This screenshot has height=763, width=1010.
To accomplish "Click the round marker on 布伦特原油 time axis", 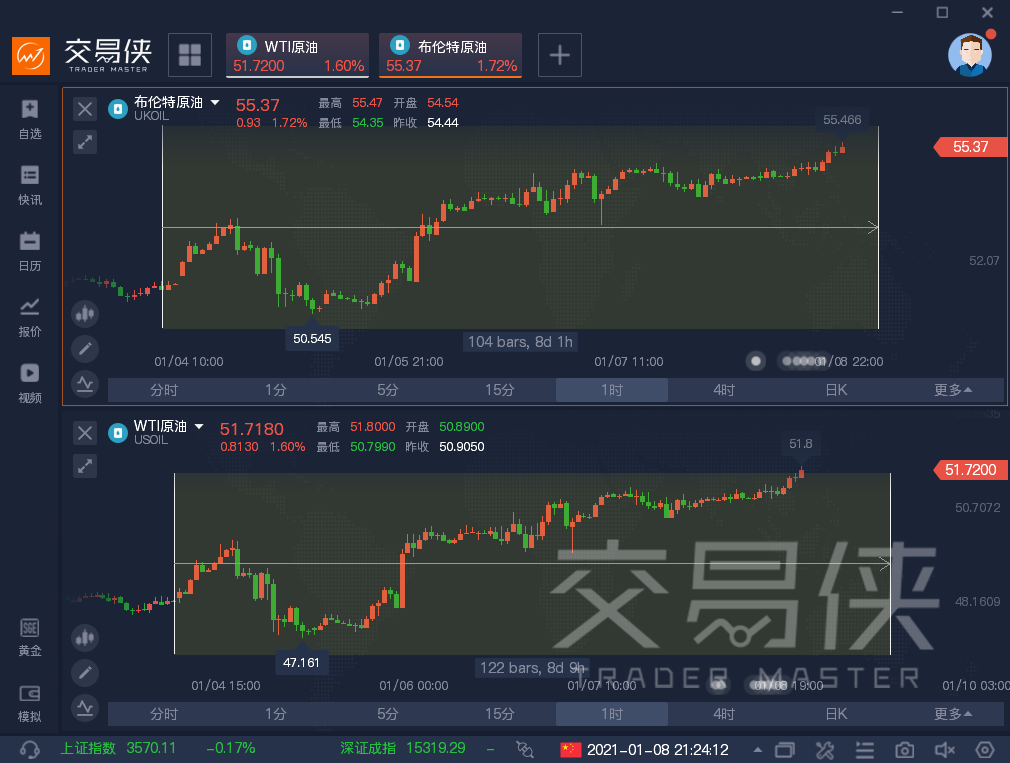I will coord(756,361).
